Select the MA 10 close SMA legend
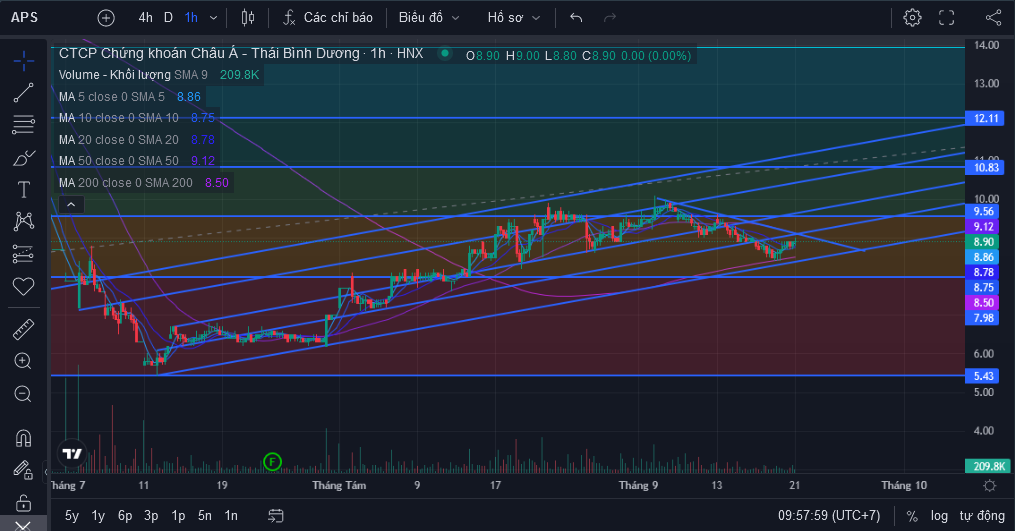Screen dimensions: 1015x531 [136, 118]
